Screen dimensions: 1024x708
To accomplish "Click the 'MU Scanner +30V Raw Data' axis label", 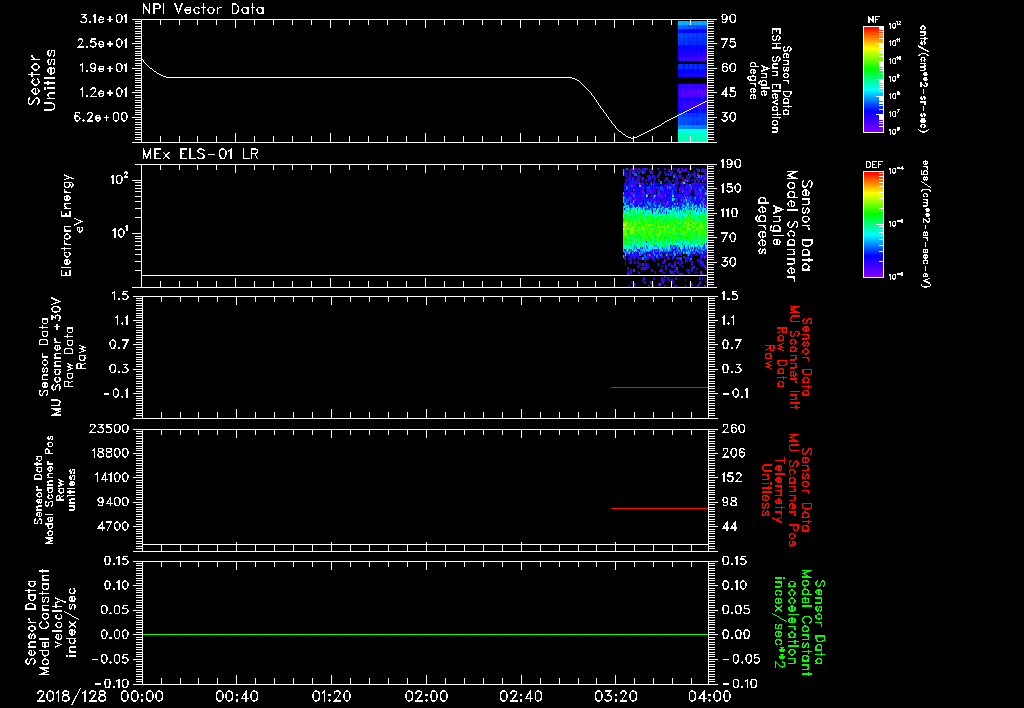I will coord(63,357).
